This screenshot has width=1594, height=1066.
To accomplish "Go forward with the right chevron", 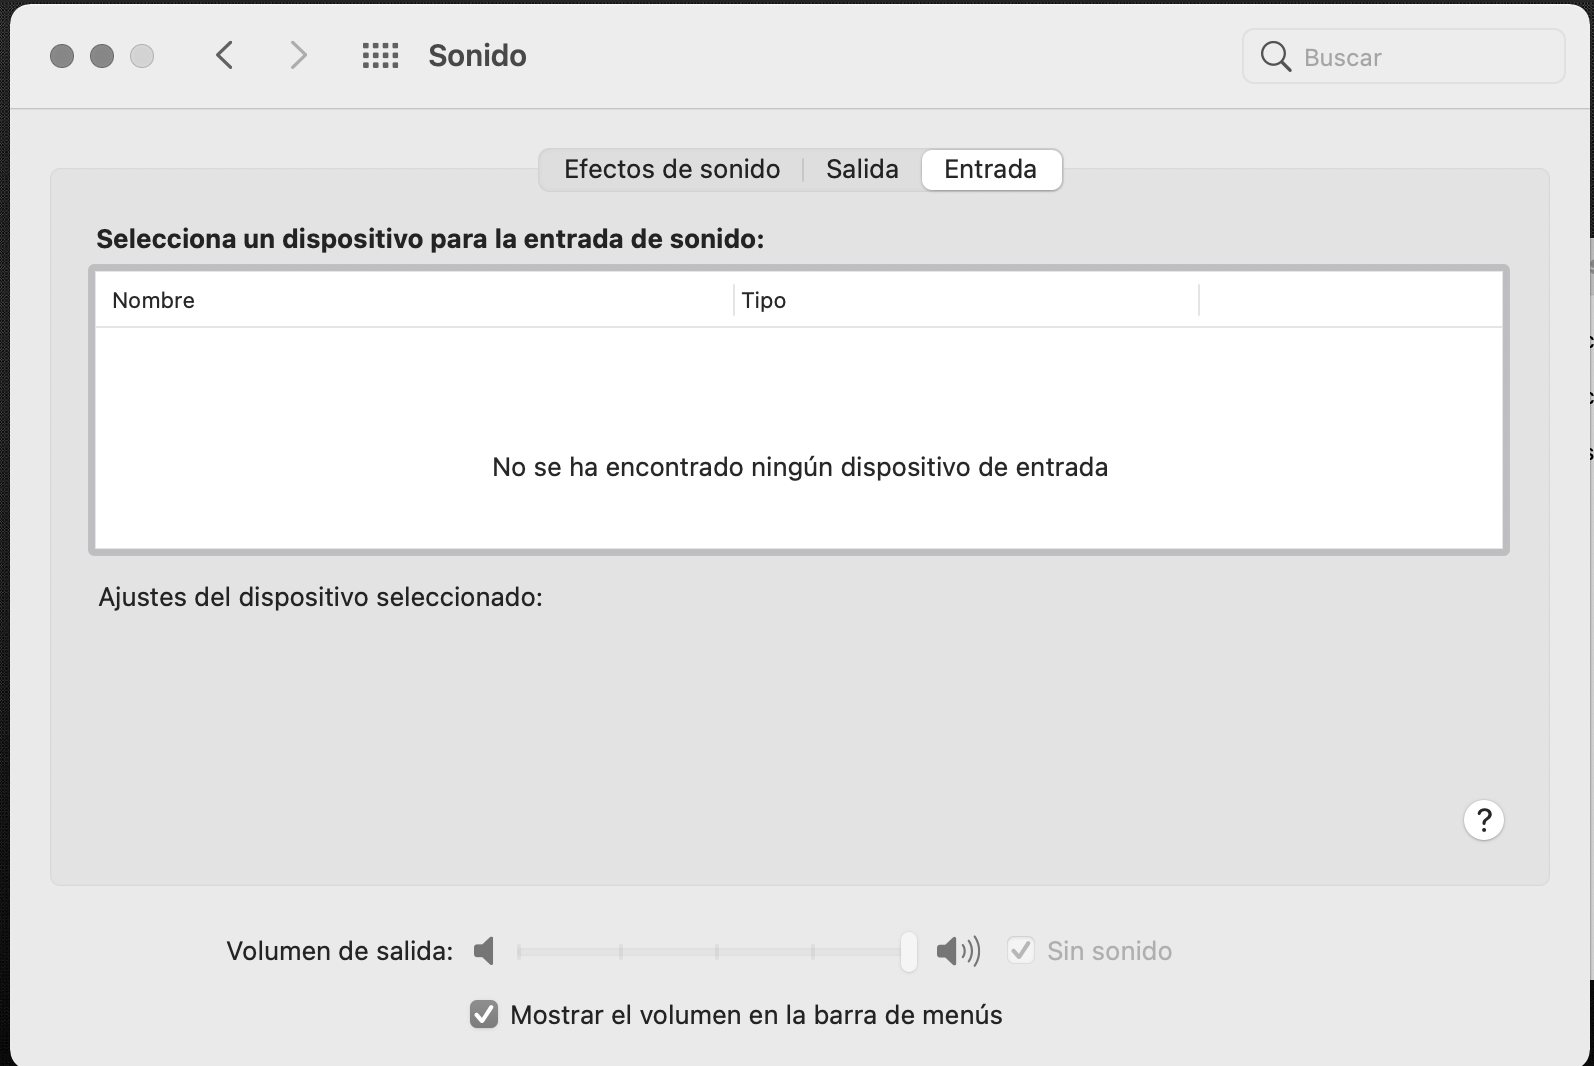I will [297, 55].
